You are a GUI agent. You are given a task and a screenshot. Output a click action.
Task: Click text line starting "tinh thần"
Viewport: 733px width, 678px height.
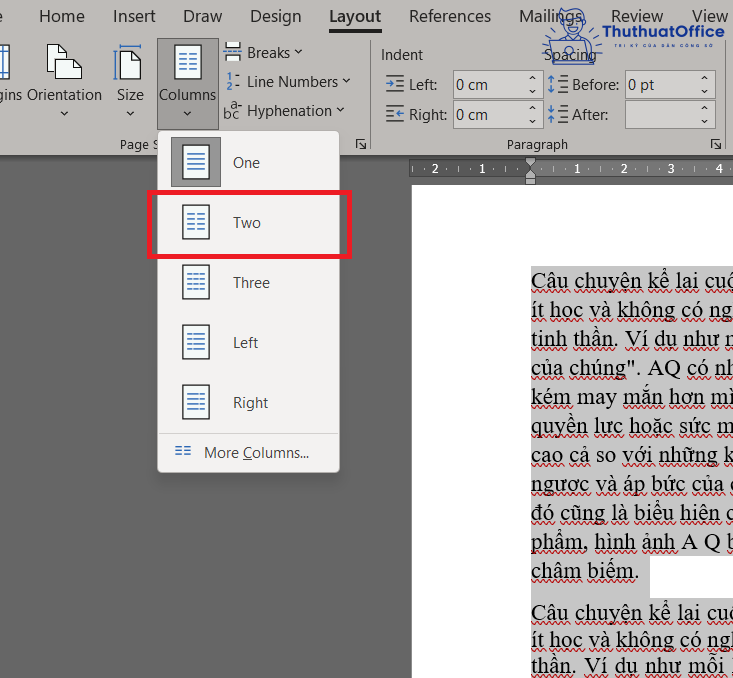click(632, 339)
